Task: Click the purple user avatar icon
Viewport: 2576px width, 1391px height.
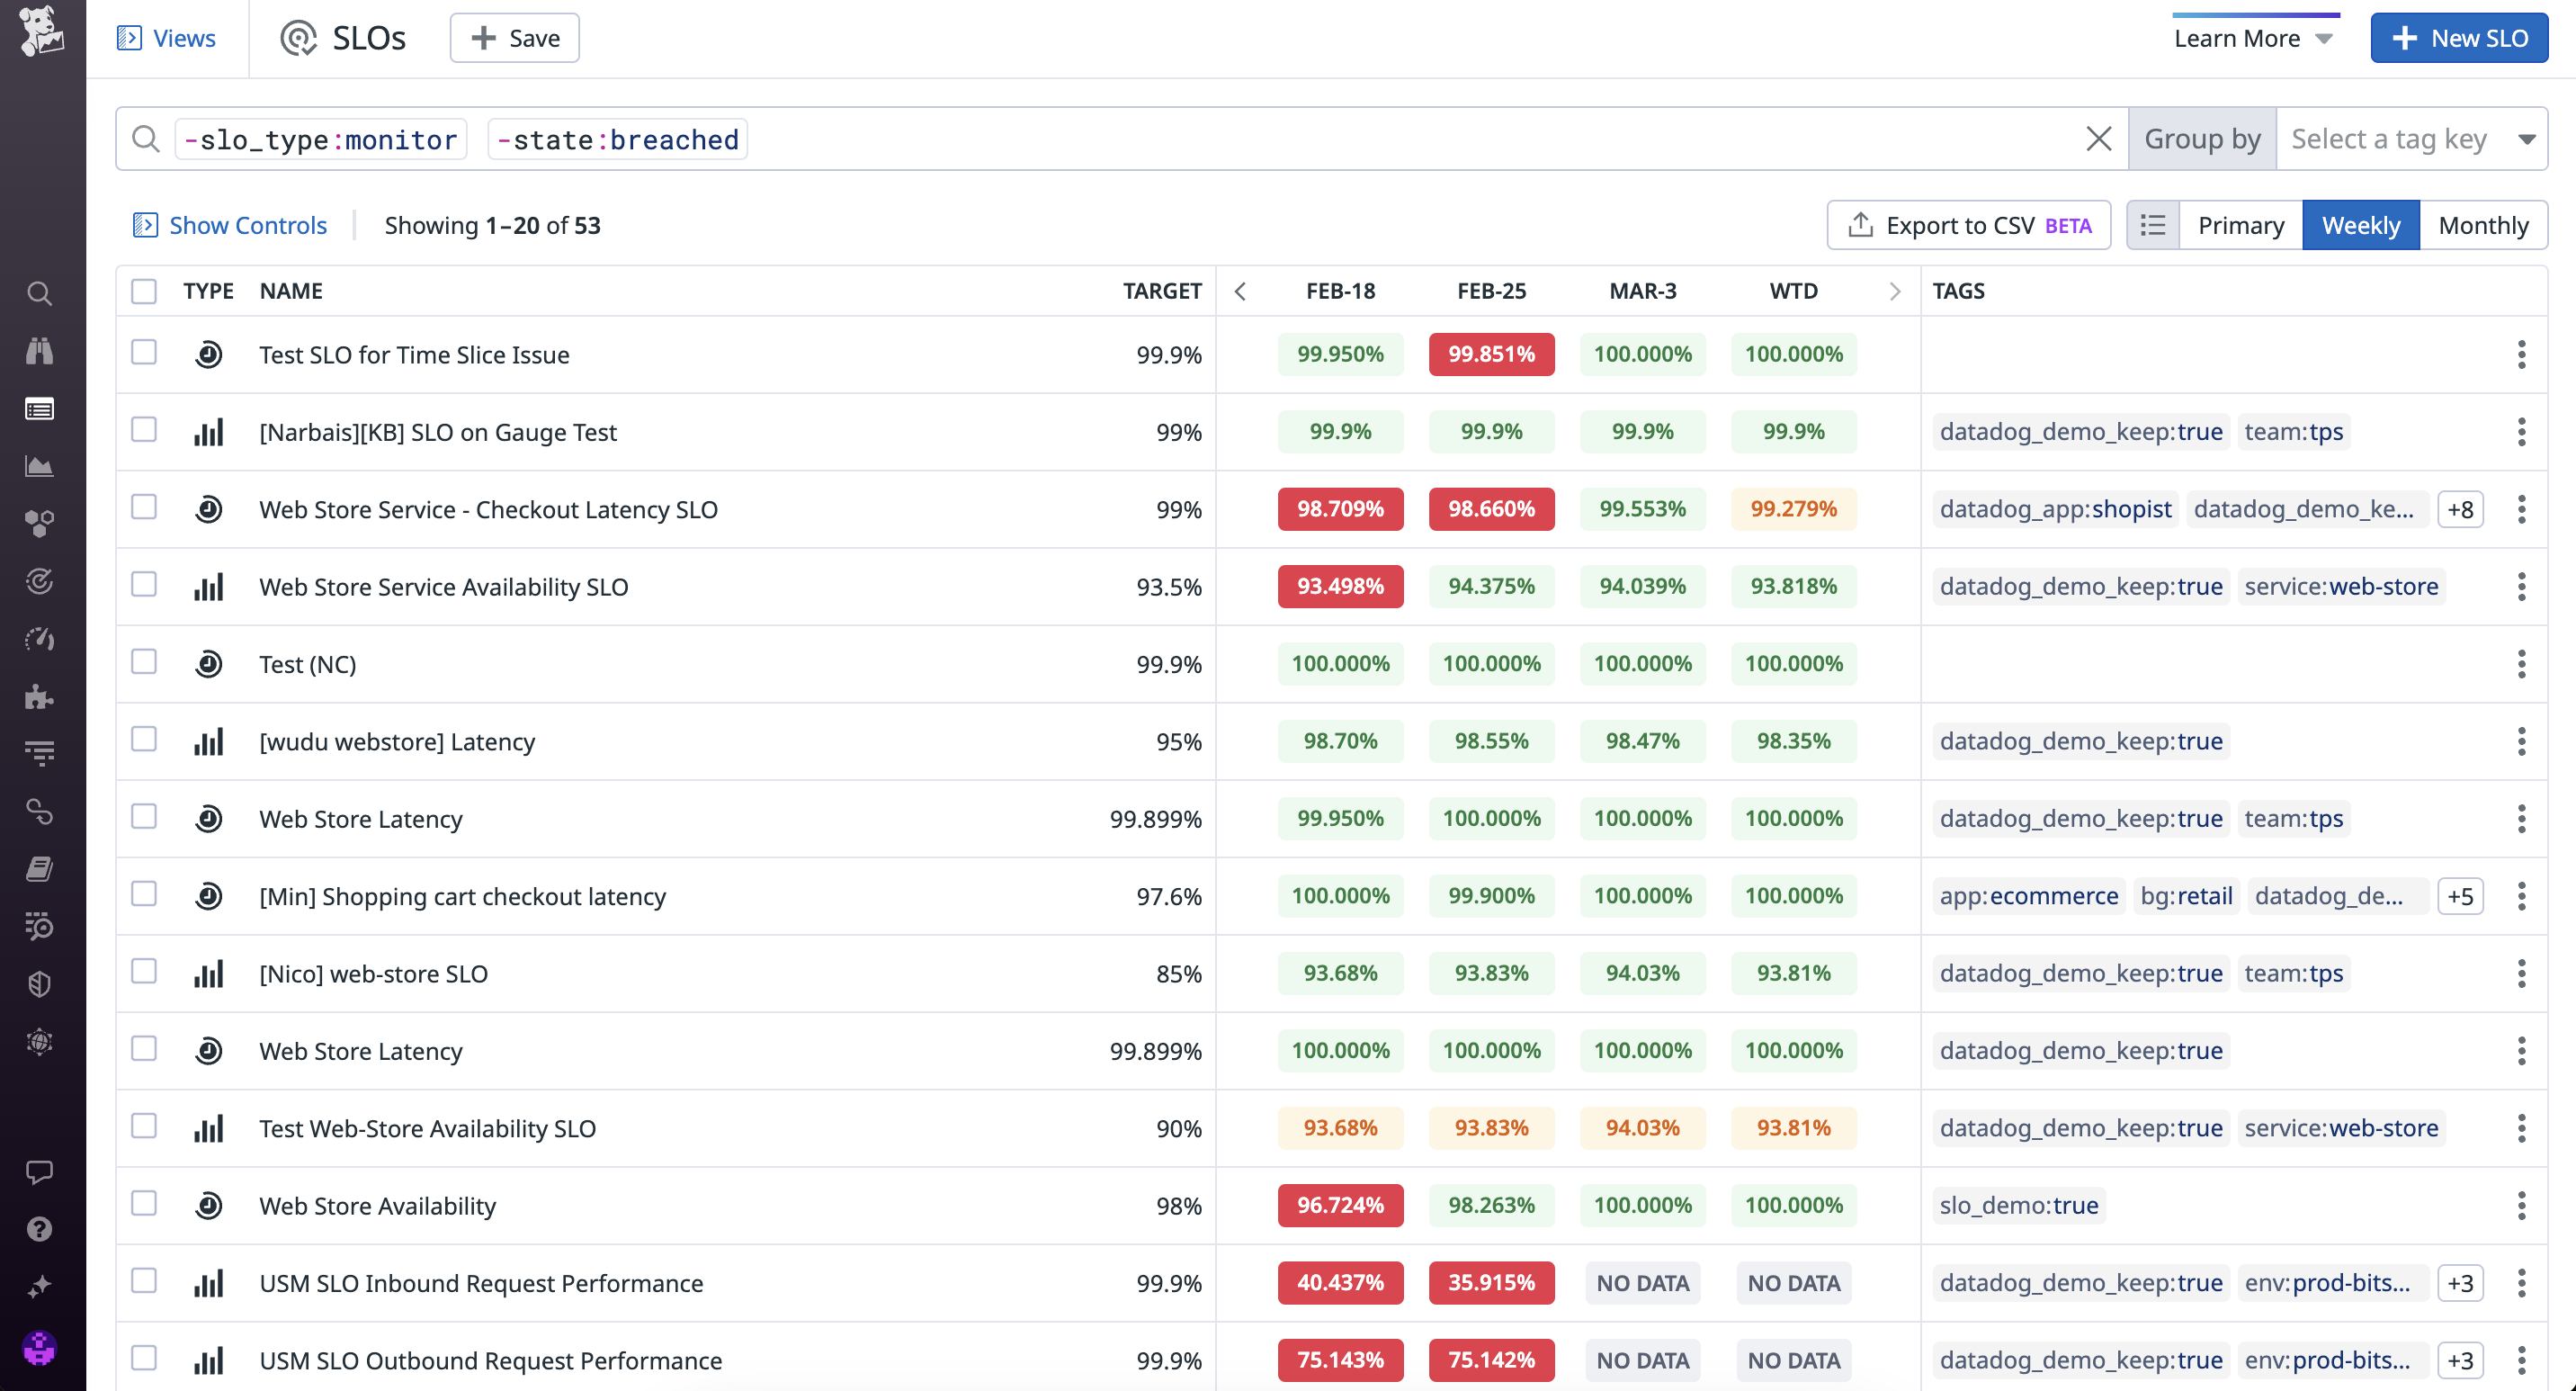Action: pyautogui.click(x=39, y=1348)
